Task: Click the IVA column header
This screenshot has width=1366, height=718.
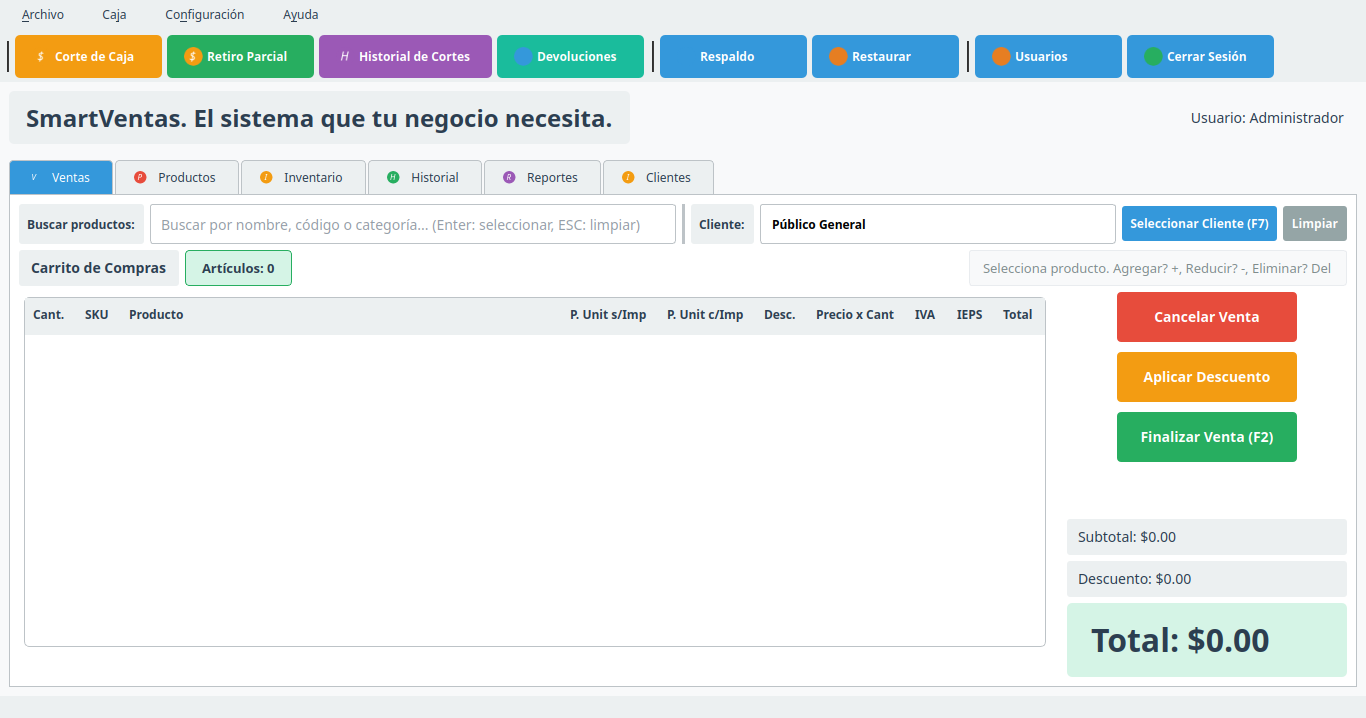Action: pyautogui.click(x=925, y=315)
